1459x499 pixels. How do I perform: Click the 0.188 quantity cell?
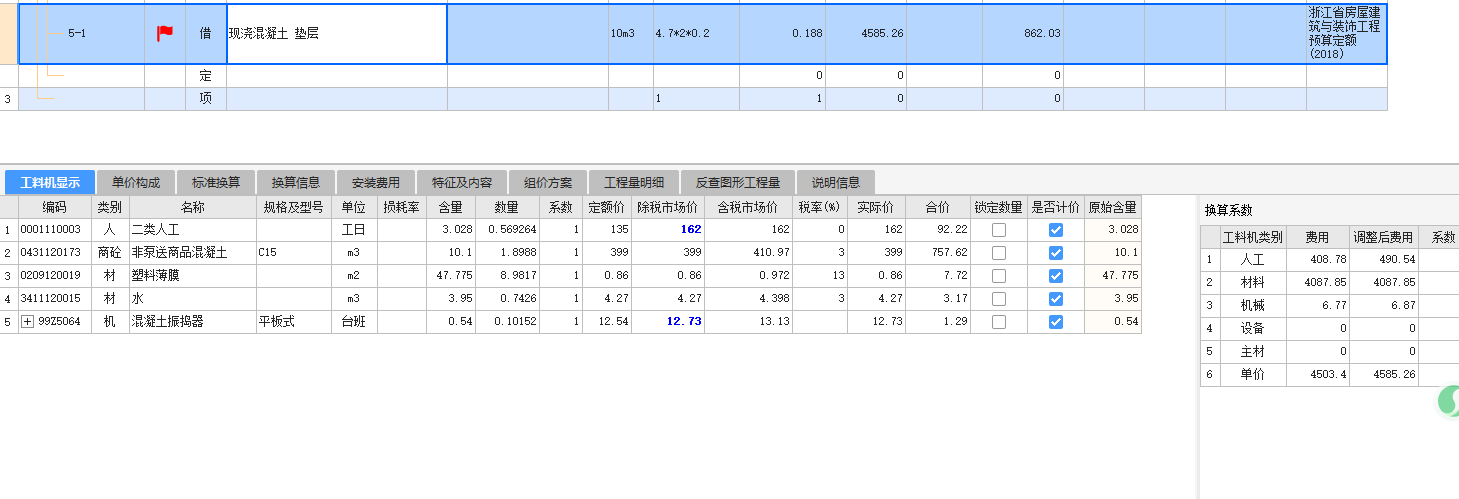(782, 34)
